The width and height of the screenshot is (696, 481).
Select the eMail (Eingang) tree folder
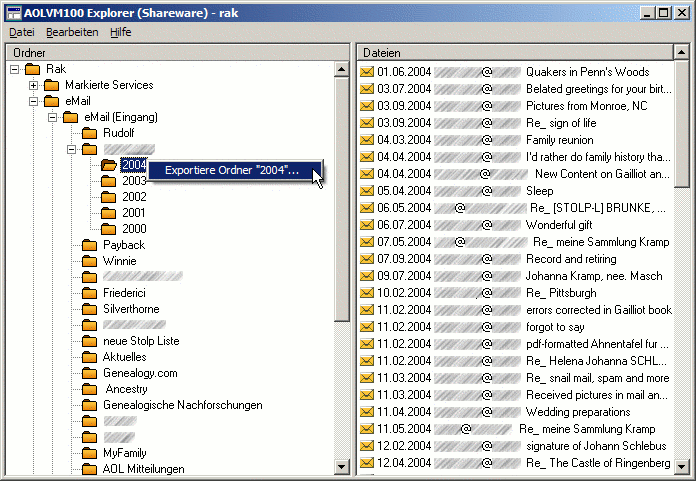point(121,117)
